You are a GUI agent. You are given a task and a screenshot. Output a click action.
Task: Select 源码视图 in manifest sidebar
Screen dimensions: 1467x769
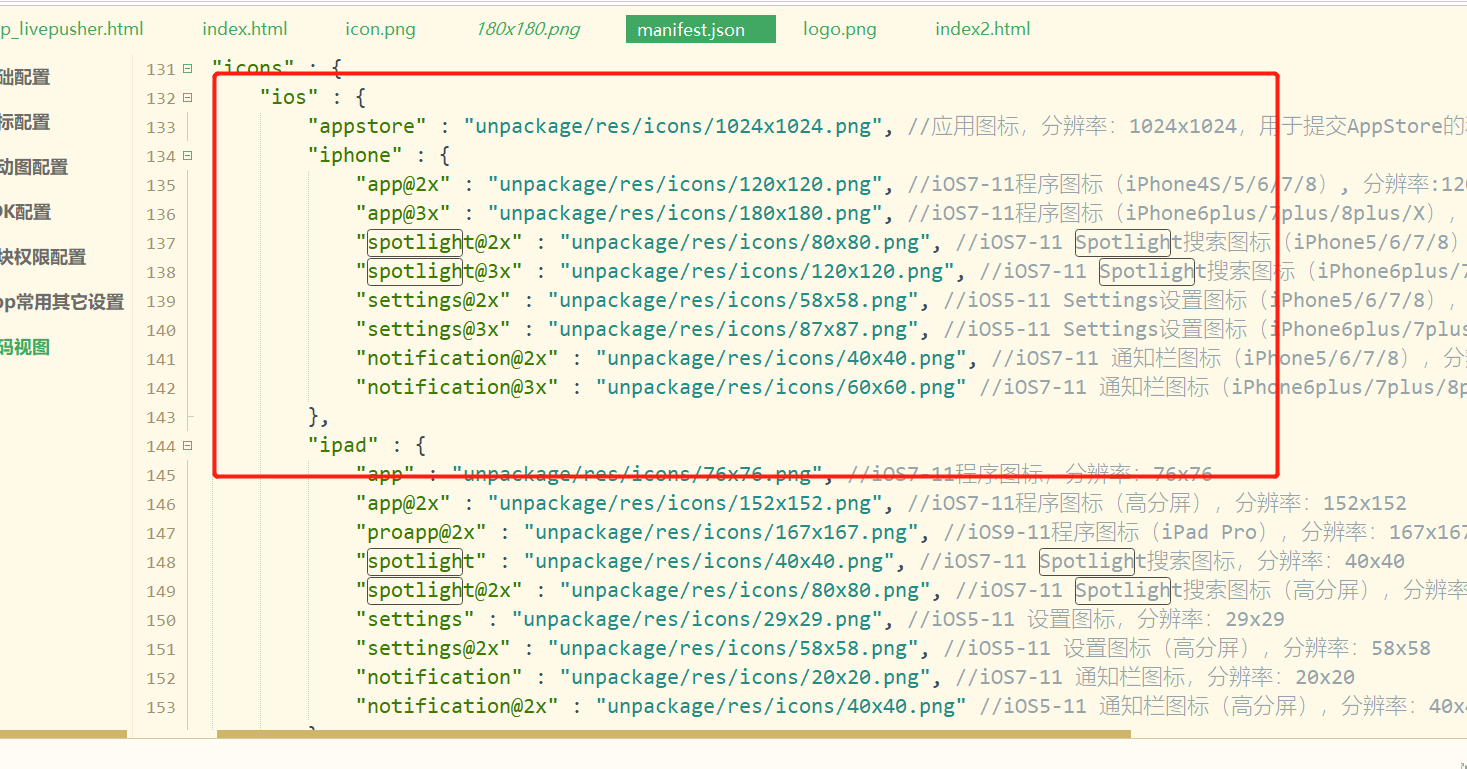25,347
